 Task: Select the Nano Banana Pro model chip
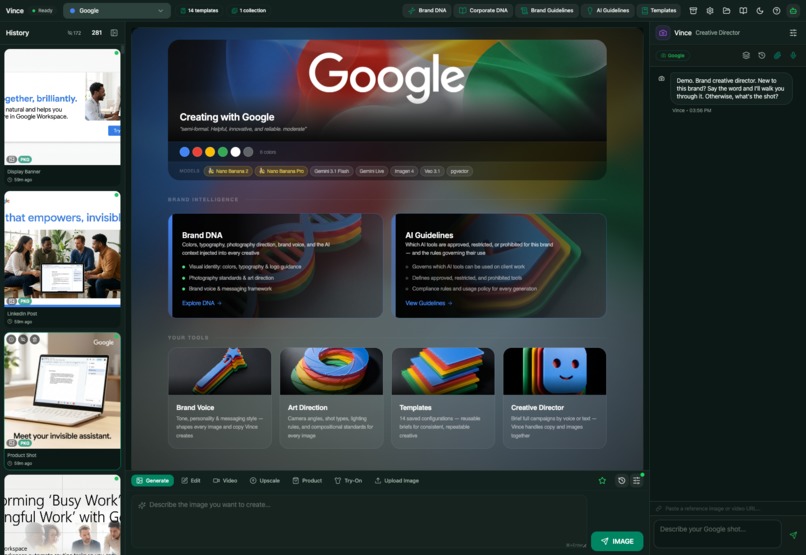(x=281, y=171)
